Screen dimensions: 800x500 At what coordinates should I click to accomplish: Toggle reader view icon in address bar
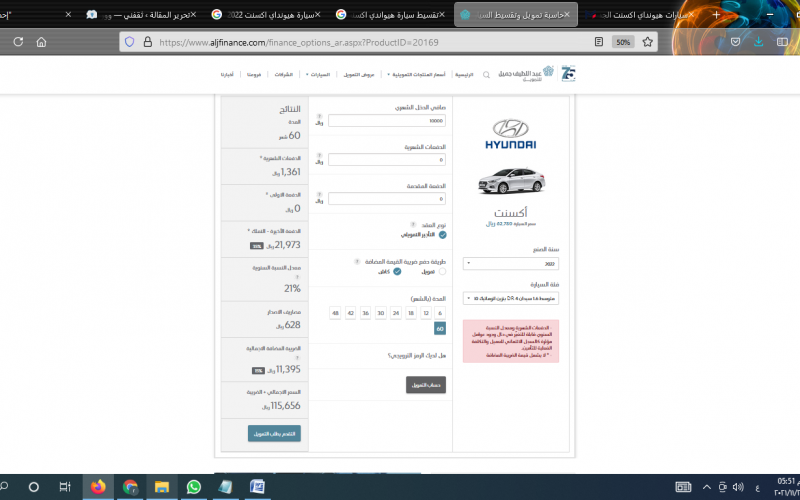pyautogui.click(x=599, y=42)
